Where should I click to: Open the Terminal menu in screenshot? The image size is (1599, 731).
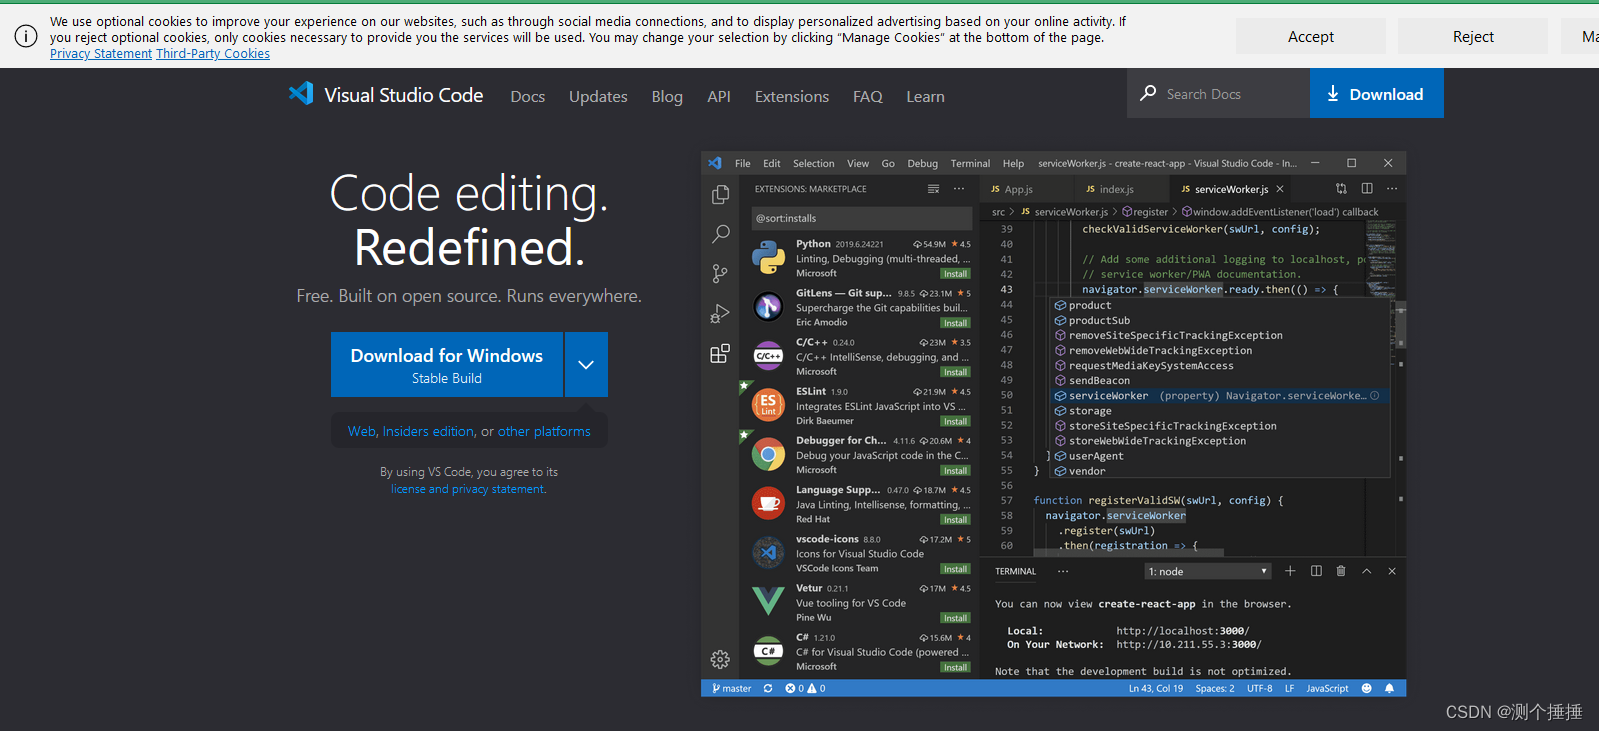coord(970,163)
